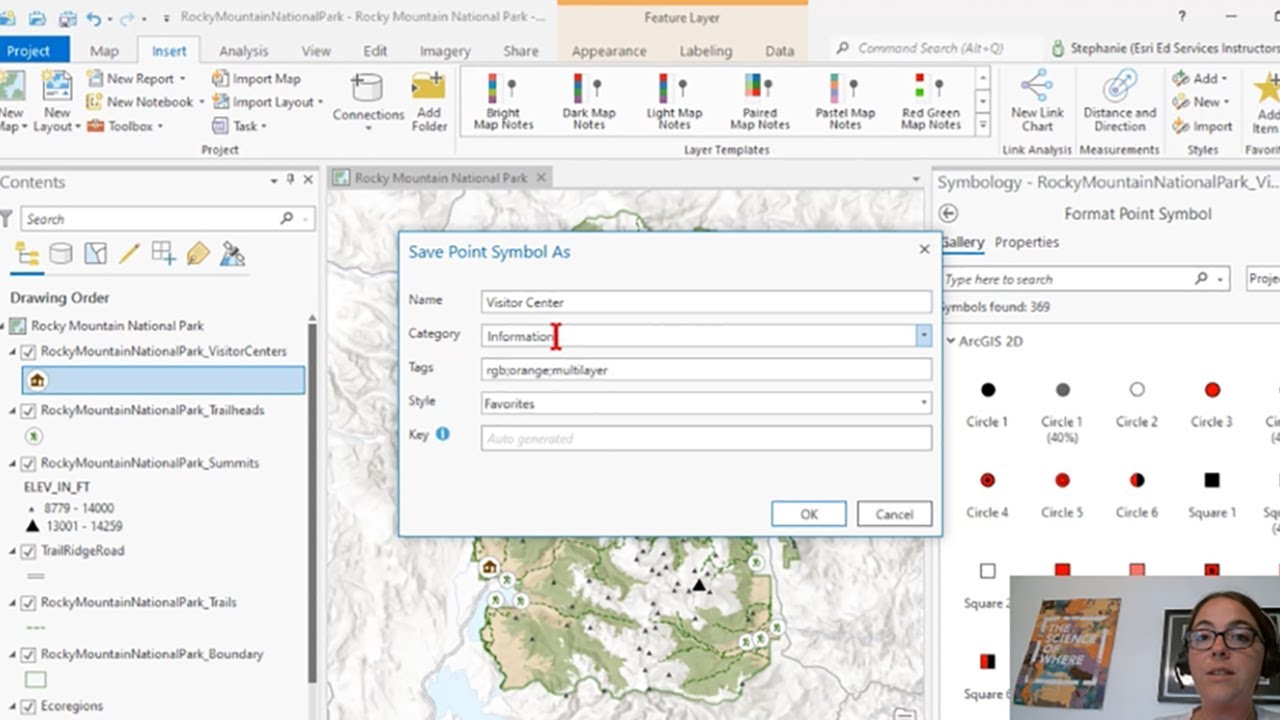Viewport: 1280px width, 720px height.
Task: Toggle TrailRidgeRoad layer checkbox
Action: tap(28, 551)
